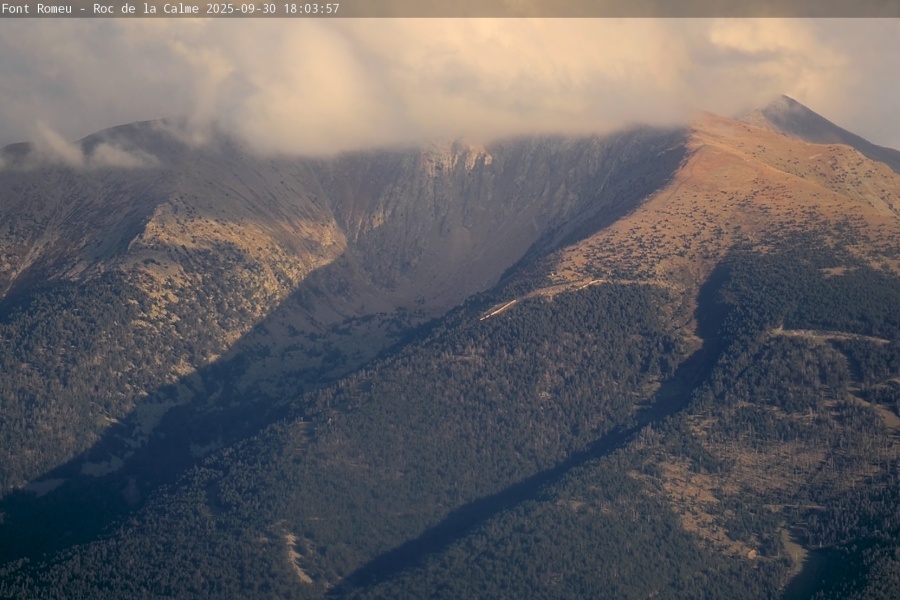Viewport: 900px width, 600px height.
Task: Click the pale path on right-edge hillside
Action: point(830,337)
